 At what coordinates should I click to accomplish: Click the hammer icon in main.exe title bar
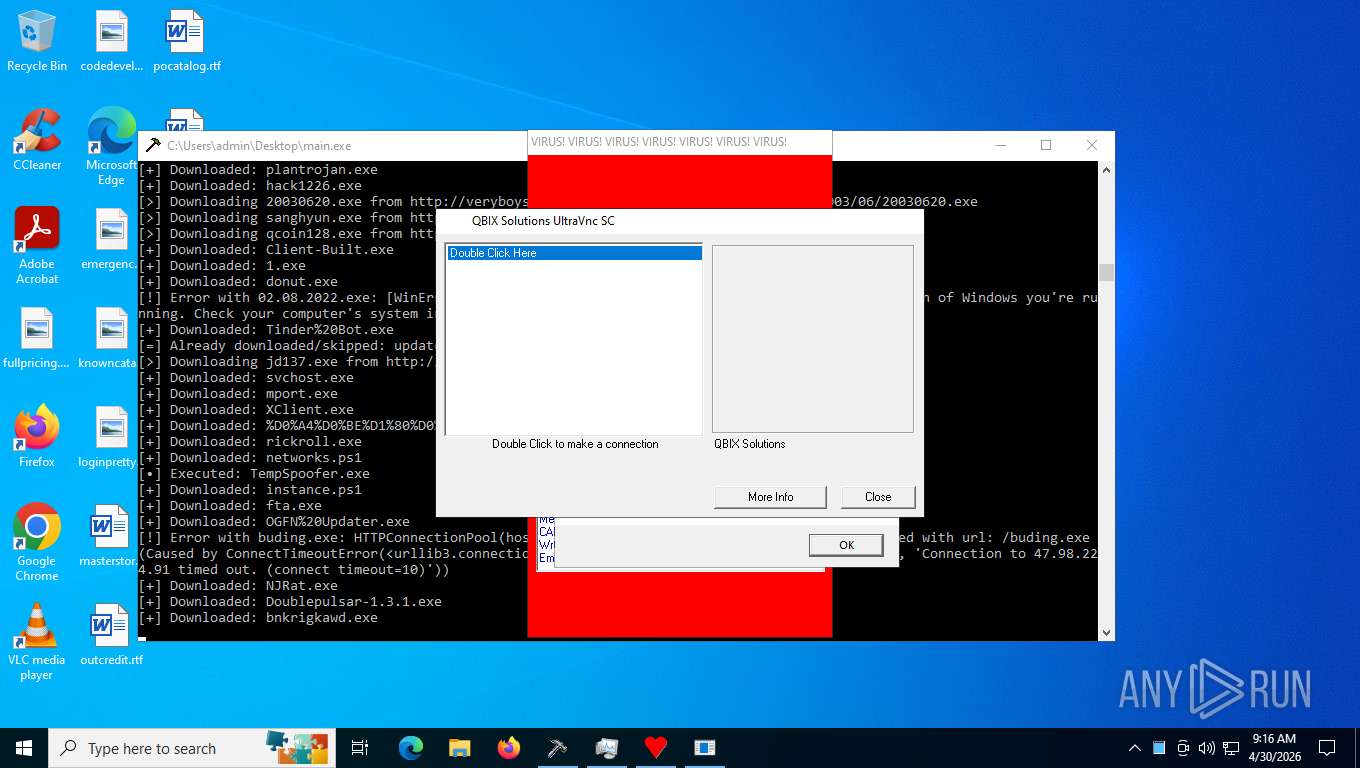[153, 145]
